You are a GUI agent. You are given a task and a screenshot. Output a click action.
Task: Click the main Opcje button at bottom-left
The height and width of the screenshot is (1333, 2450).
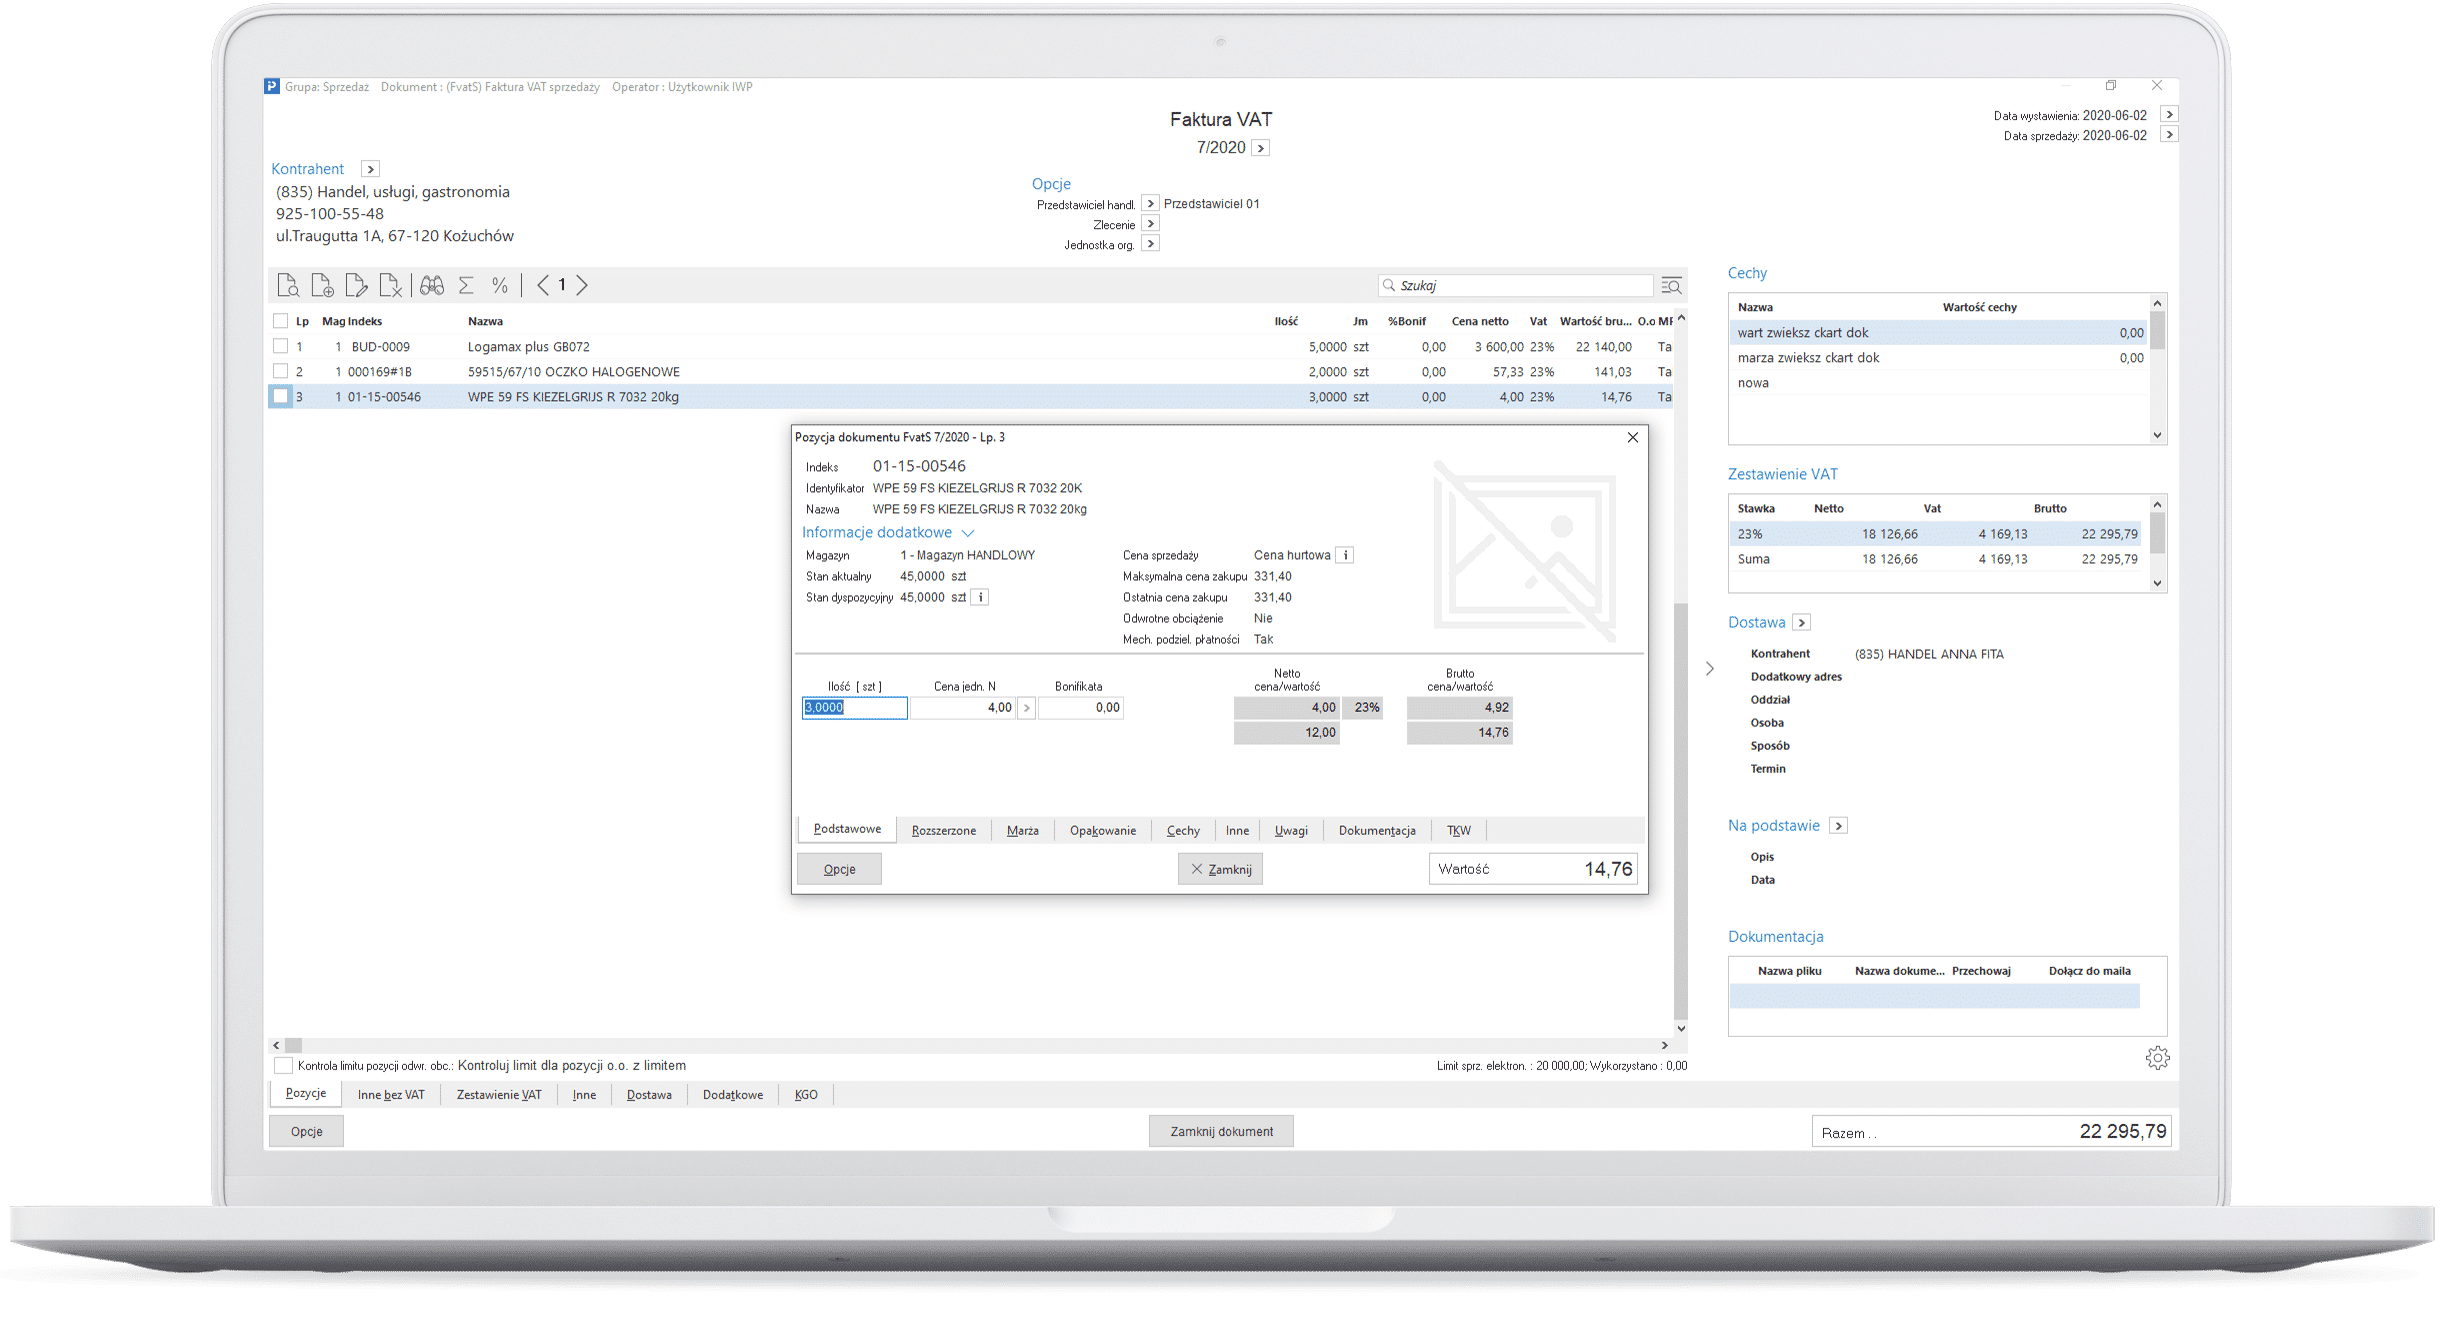point(306,1132)
